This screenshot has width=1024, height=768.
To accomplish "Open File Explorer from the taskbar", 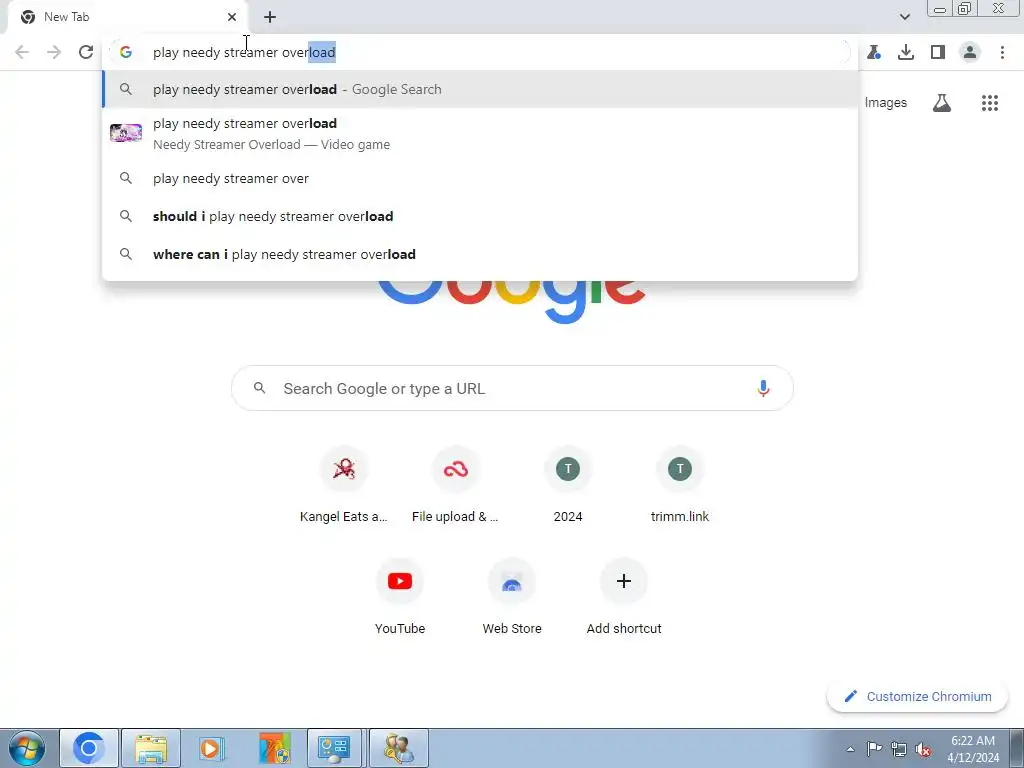I will coord(151,748).
